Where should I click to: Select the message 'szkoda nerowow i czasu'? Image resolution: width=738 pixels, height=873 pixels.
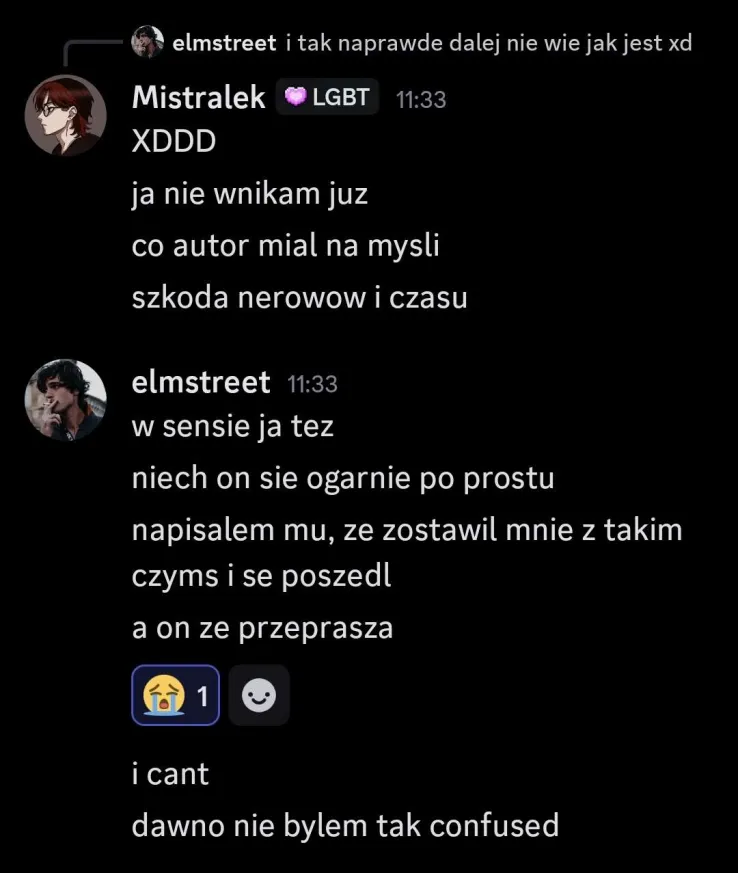pyautogui.click(x=299, y=297)
